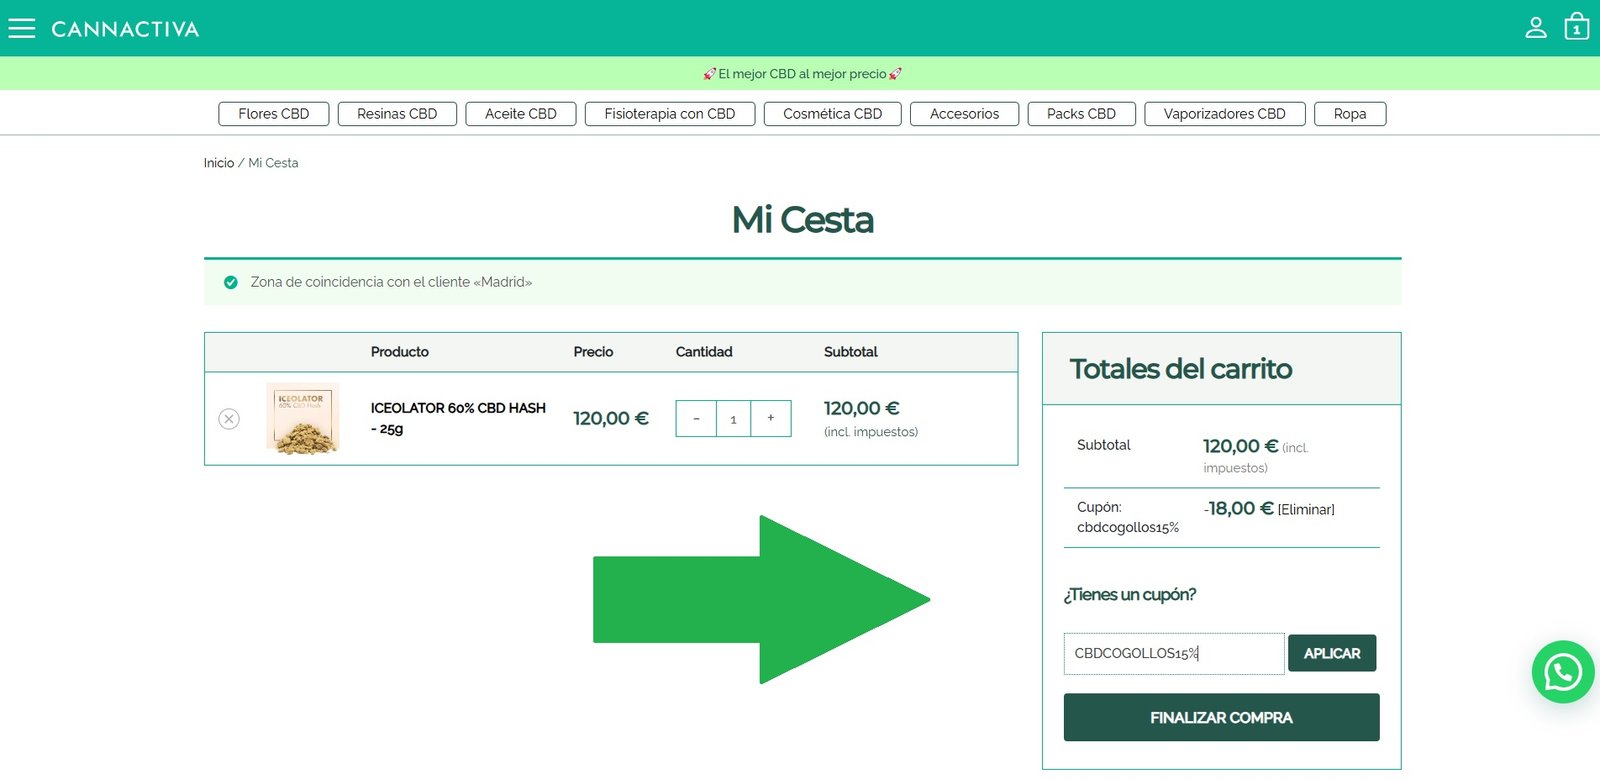The width and height of the screenshot is (1600, 780).
Task: Decrease quantity with minus button
Action: [696, 418]
